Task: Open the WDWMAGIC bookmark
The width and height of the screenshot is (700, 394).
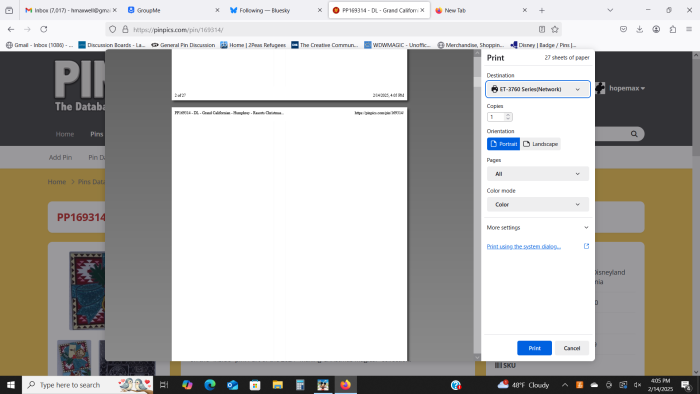Action: point(397,45)
